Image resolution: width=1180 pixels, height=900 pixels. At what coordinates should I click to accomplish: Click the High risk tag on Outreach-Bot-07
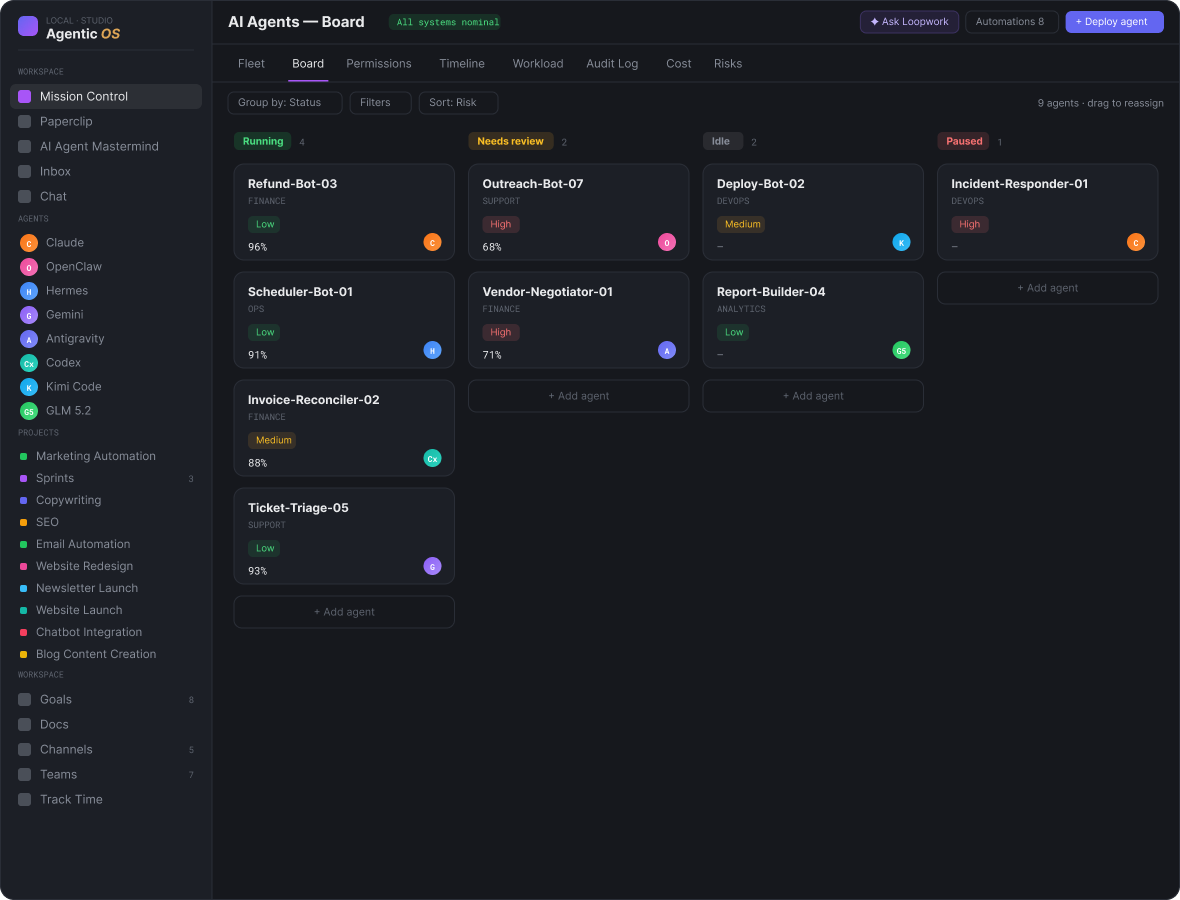point(500,224)
